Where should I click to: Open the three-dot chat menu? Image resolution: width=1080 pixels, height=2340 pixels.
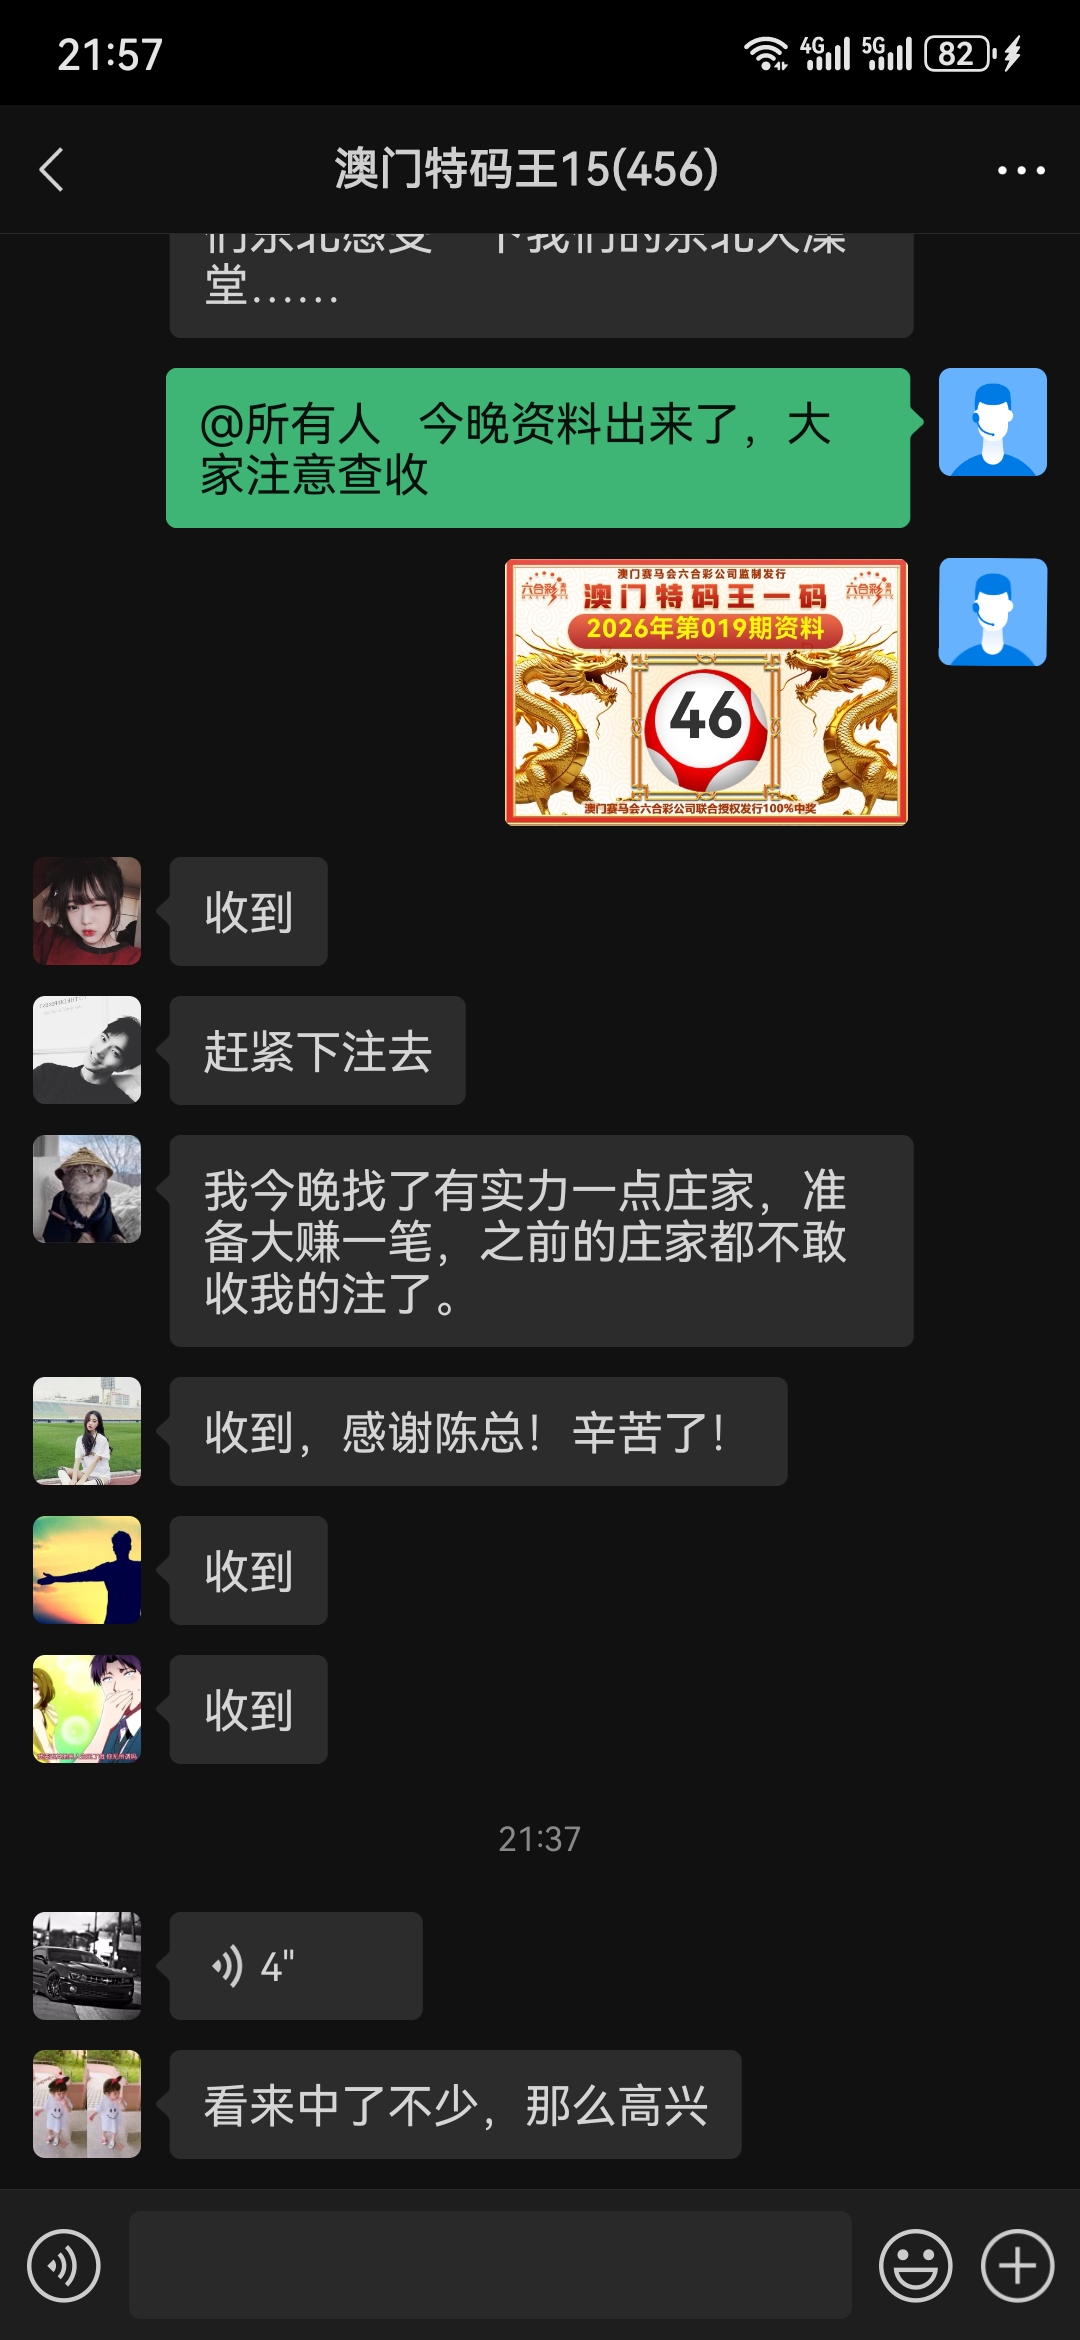point(1021,170)
